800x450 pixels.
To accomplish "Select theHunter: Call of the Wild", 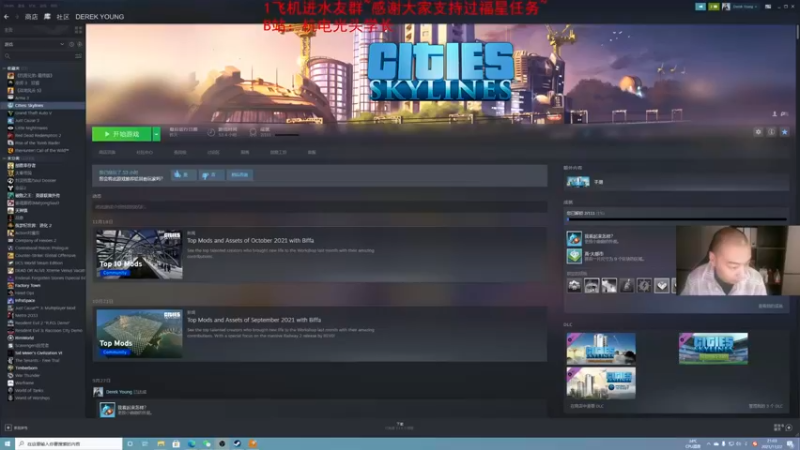I will pyautogui.click(x=41, y=151).
